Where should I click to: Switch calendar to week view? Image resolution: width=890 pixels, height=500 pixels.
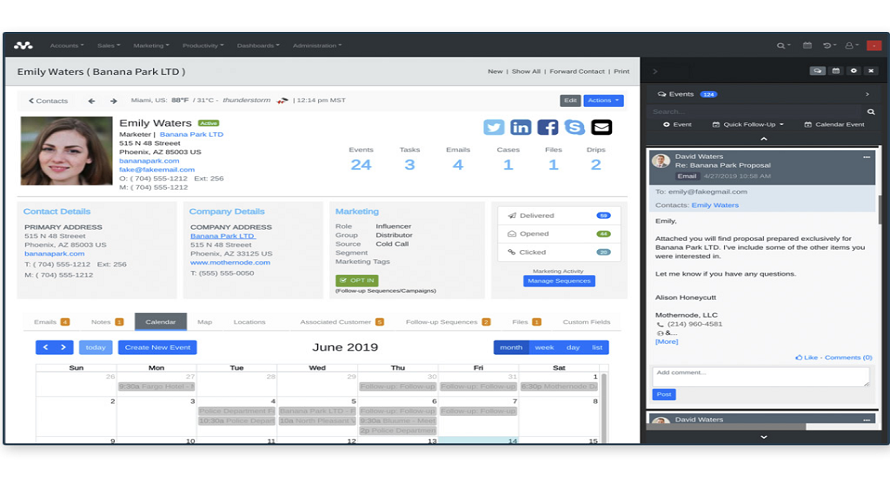pos(544,347)
